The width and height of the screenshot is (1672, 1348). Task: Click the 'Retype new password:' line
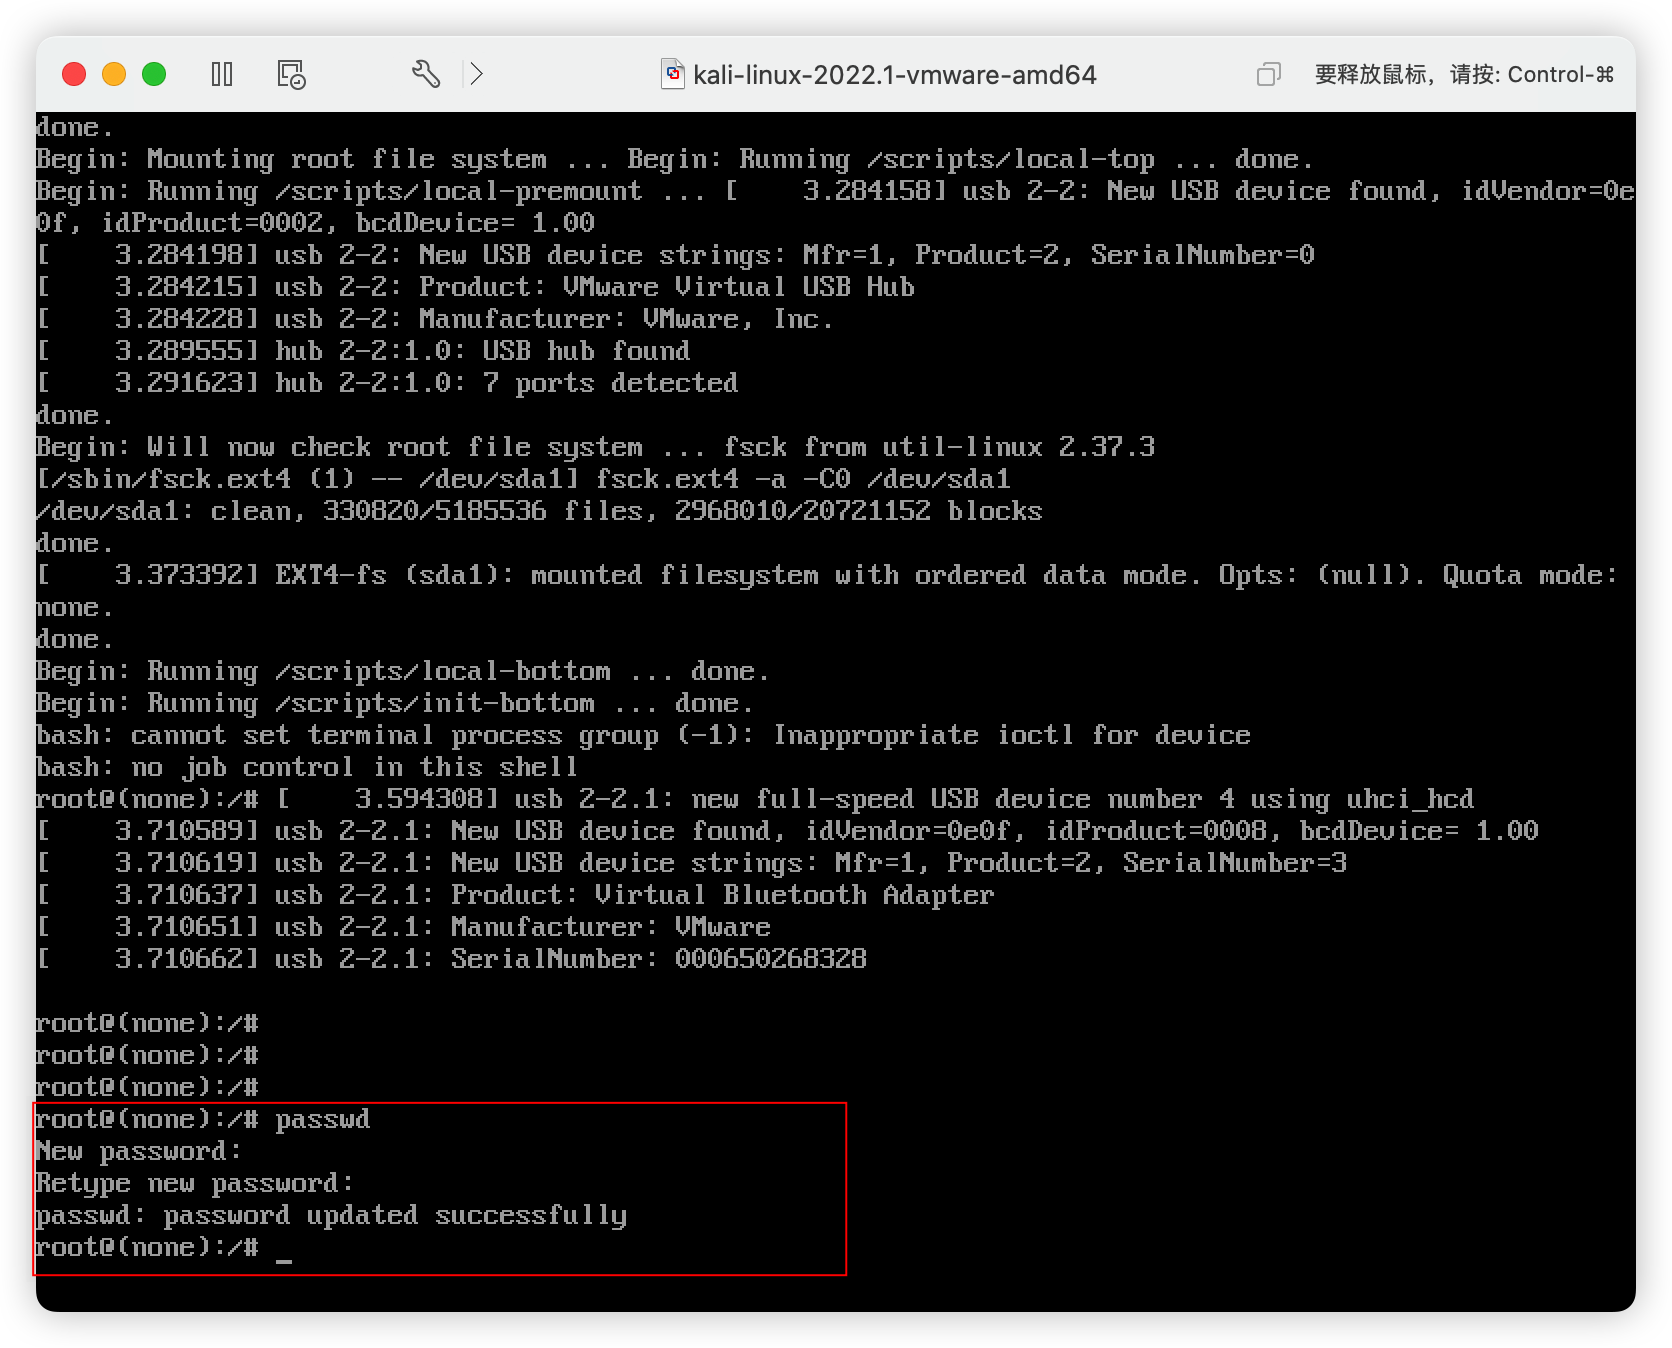194,1183
